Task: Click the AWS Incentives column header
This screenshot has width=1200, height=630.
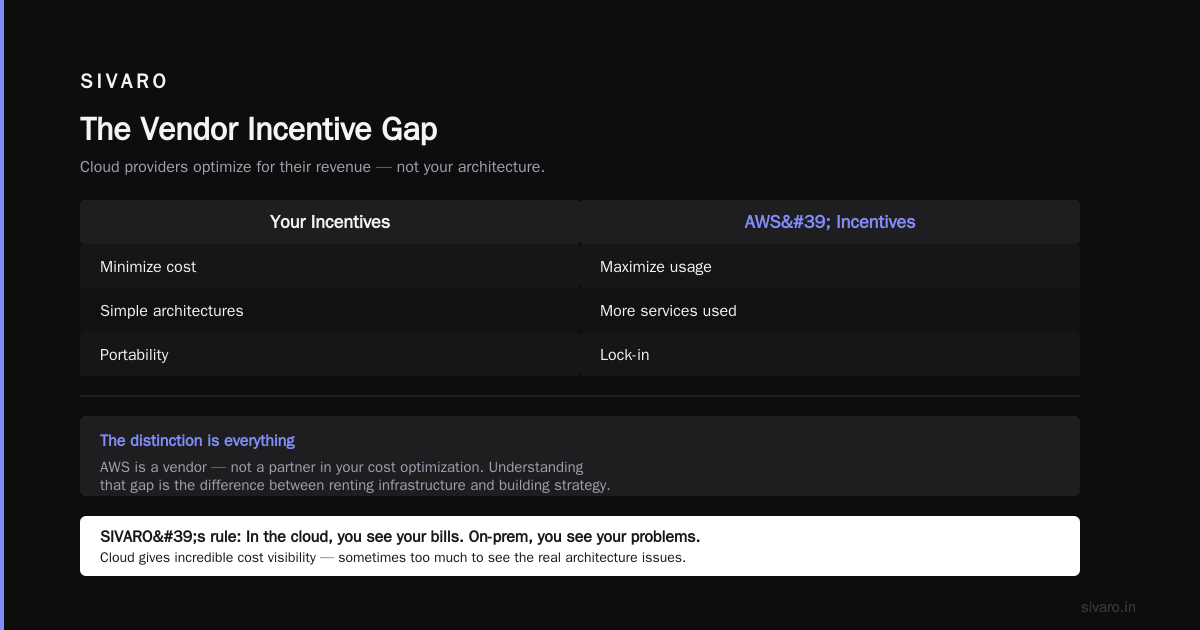Action: coord(830,222)
